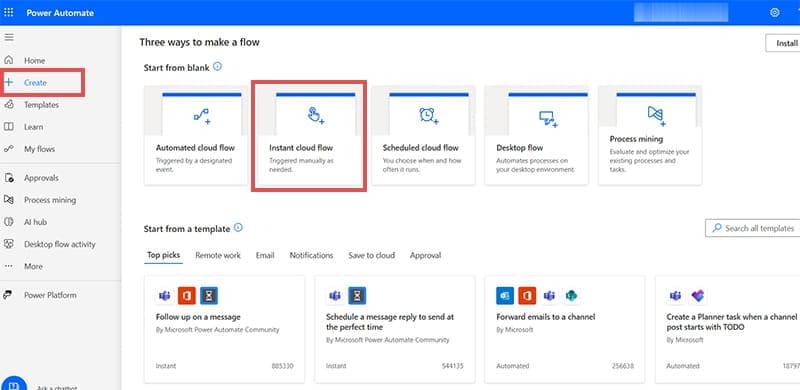Click the 256638 usage count
800x390 pixels.
coord(623,366)
